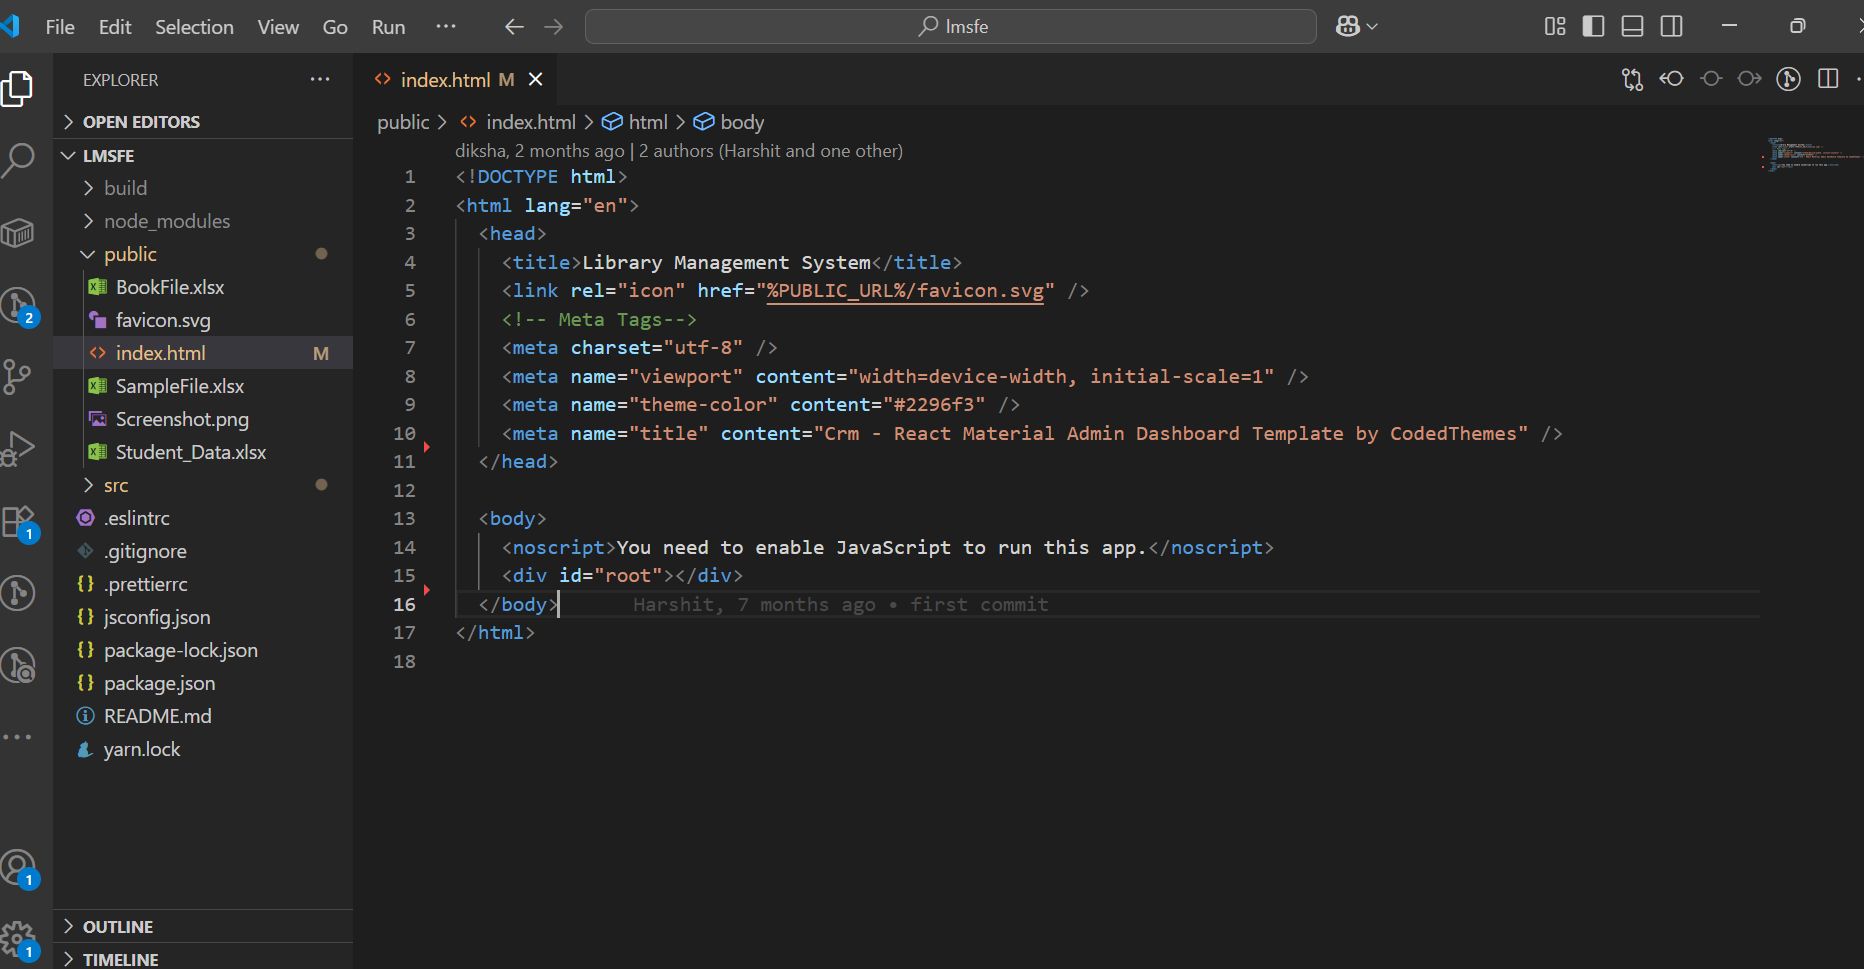Image resolution: width=1864 pixels, height=969 pixels.
Task: Expand the OUTLINE section
Action: (x=118, y=927)
